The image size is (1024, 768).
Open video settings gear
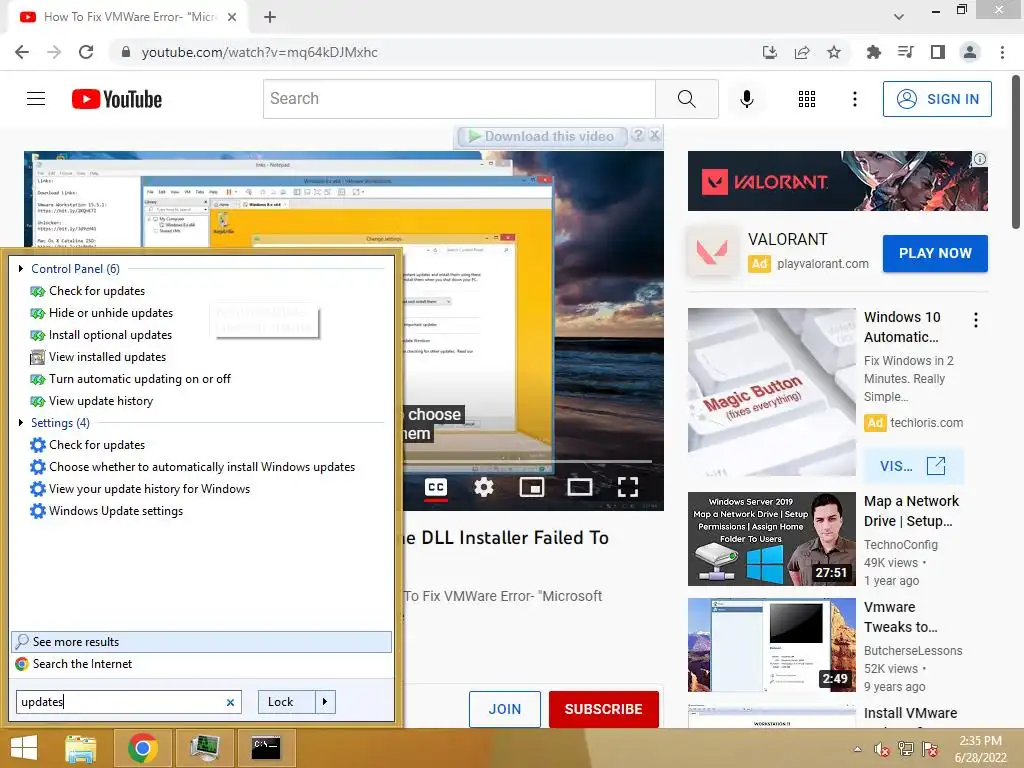click(x=484, y=487)
